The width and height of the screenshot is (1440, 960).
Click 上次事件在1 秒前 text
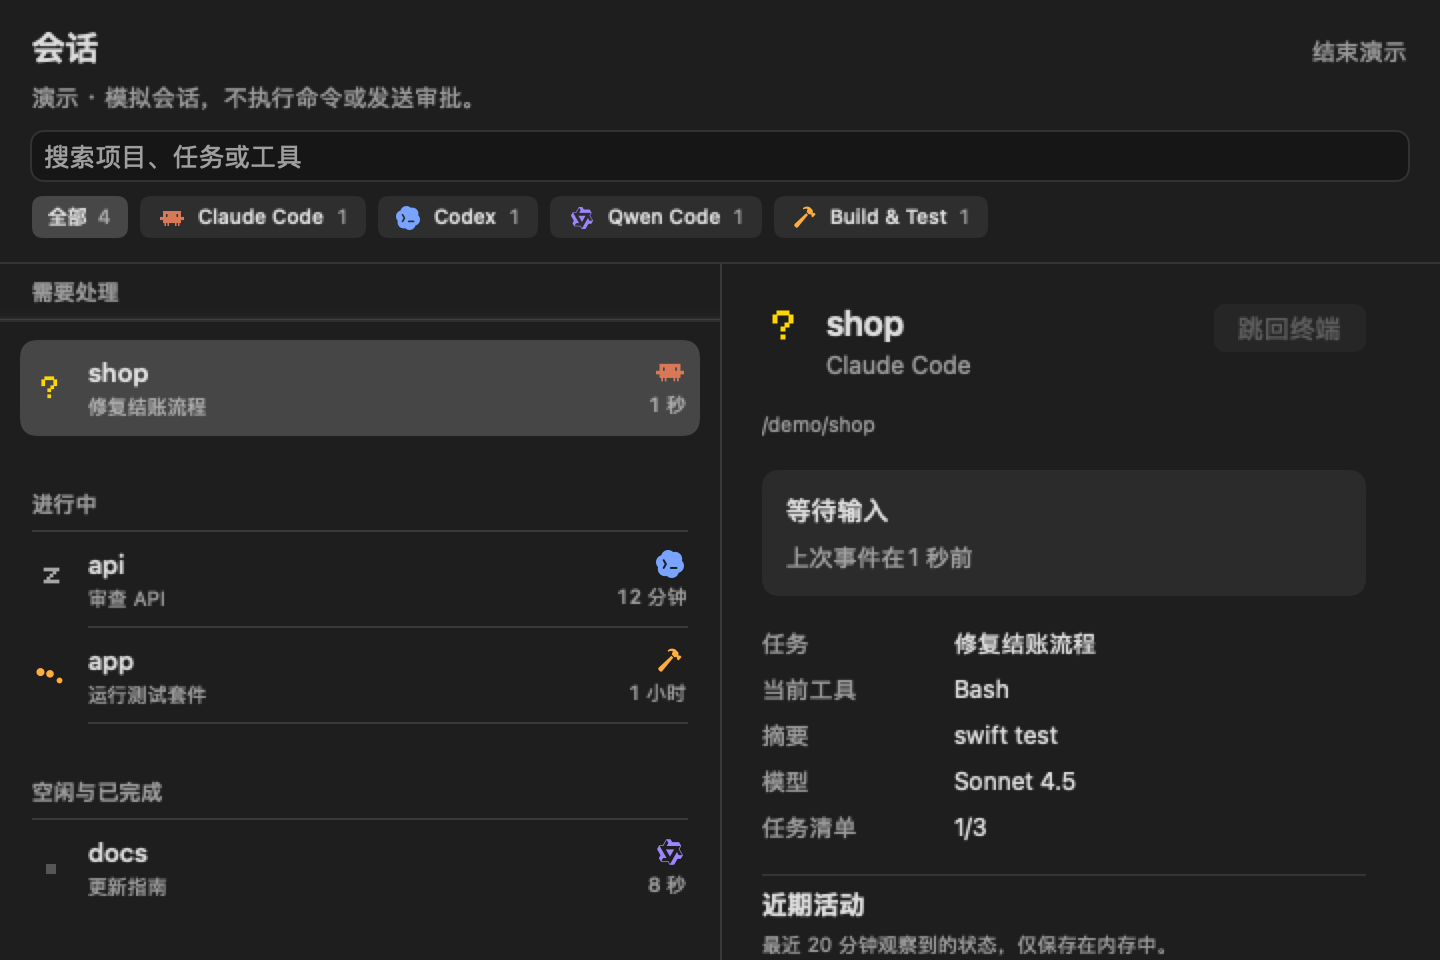[x=879, y=558]
